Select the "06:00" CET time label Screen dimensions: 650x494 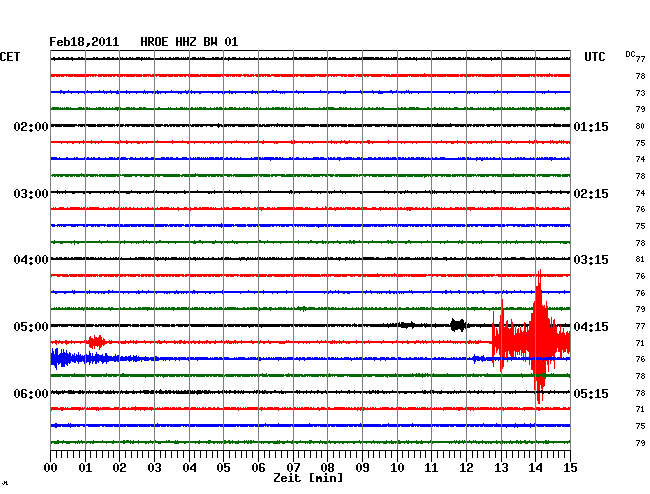click(x=31, y=393)
